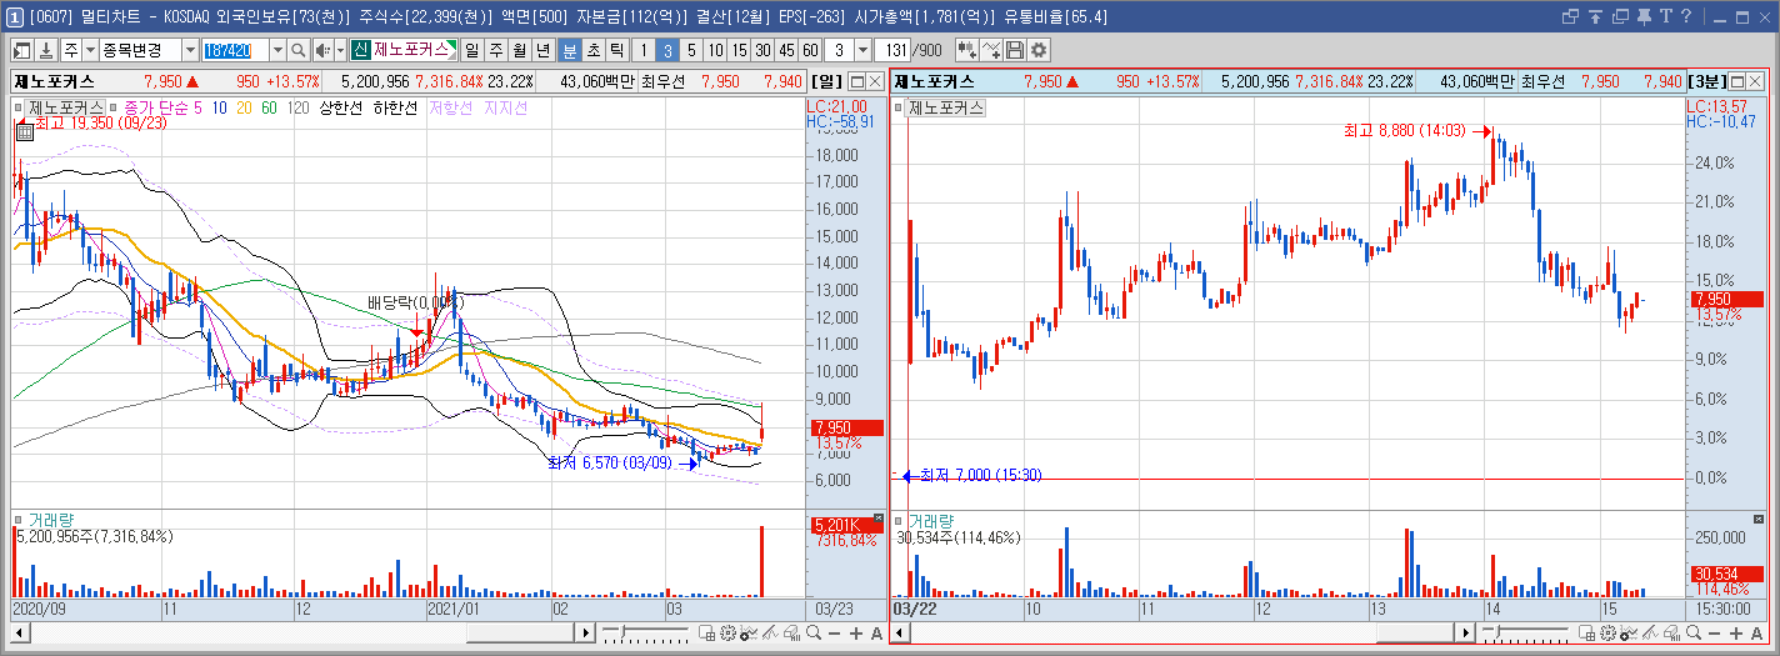Viewport: 1780px width, 656px height.
Task: Click the up-arrow top icon in title bar
Action: pyautogui.click(x=1596, y=16)
